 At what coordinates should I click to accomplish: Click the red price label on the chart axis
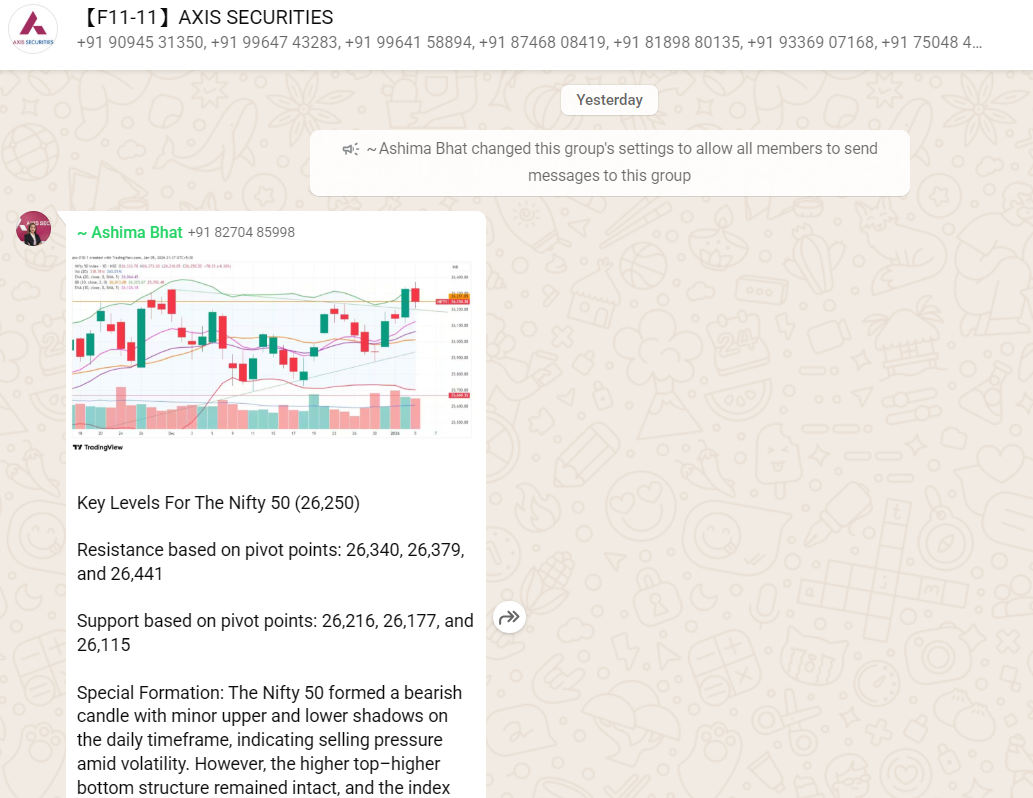tap(461, 298)
